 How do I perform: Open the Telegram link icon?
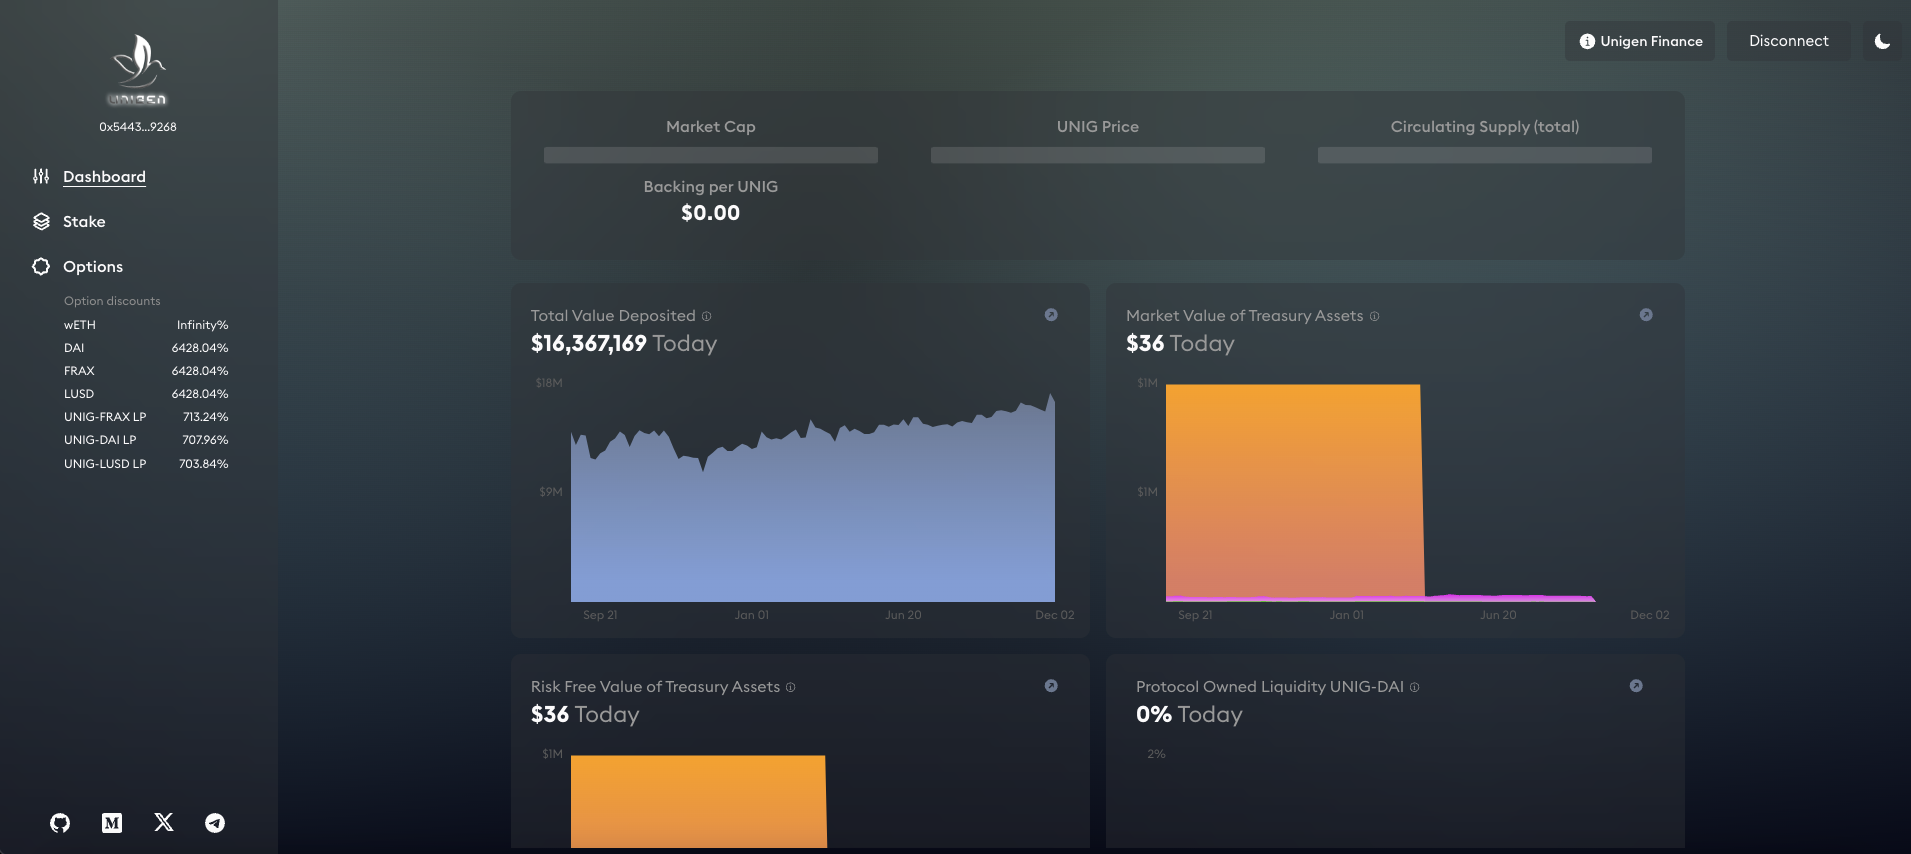(x=215, y=823)
